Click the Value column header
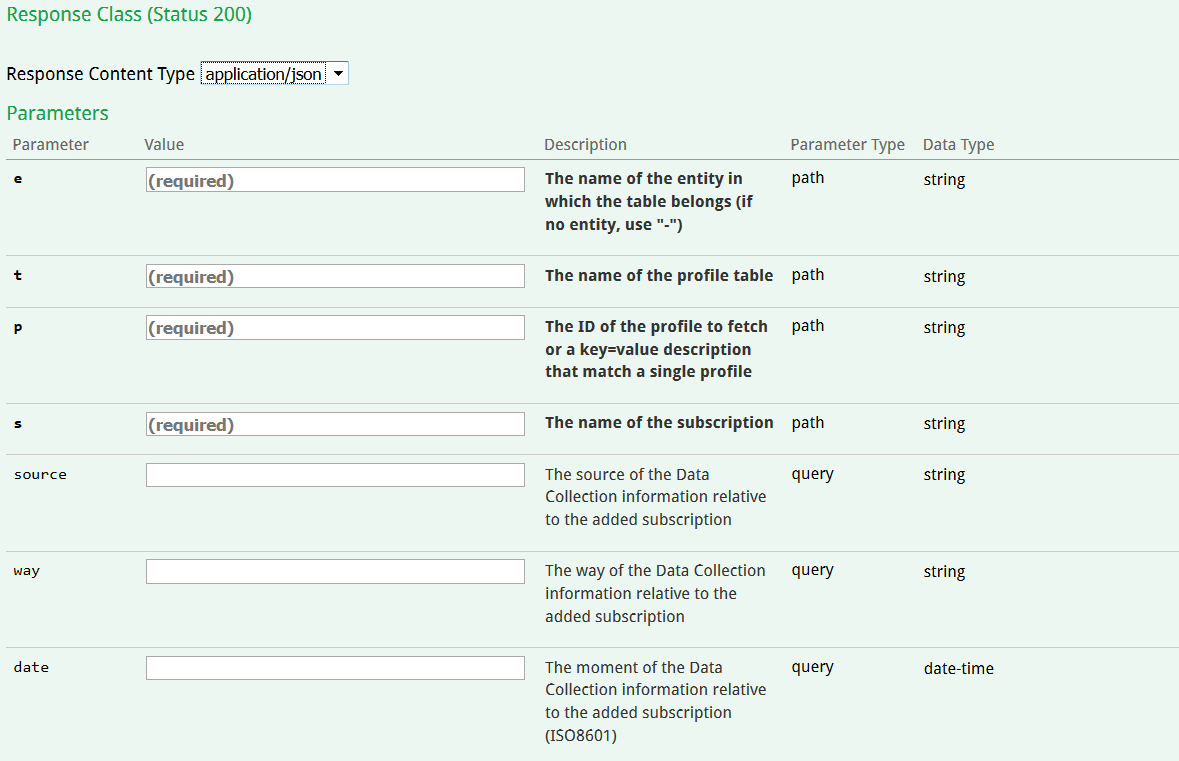 164,145
